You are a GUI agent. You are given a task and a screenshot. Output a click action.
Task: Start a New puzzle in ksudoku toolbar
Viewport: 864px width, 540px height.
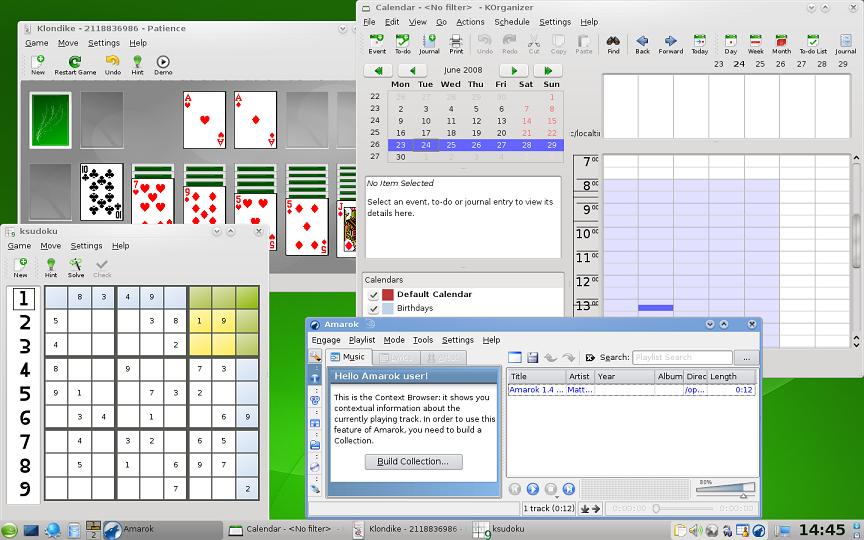click(x=20, y=268)
